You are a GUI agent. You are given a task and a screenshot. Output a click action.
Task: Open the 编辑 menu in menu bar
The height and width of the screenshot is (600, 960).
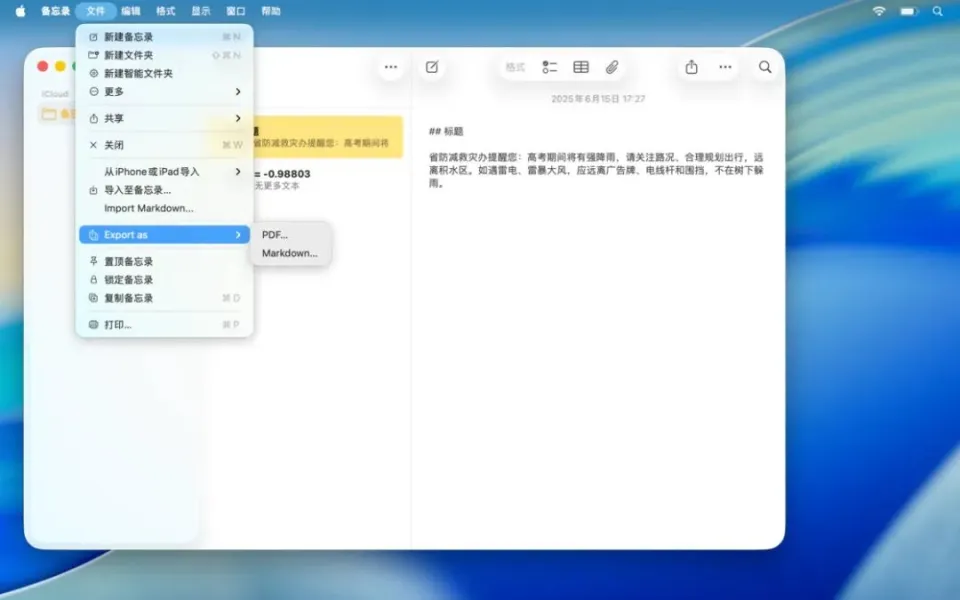(x=131, y=11)
